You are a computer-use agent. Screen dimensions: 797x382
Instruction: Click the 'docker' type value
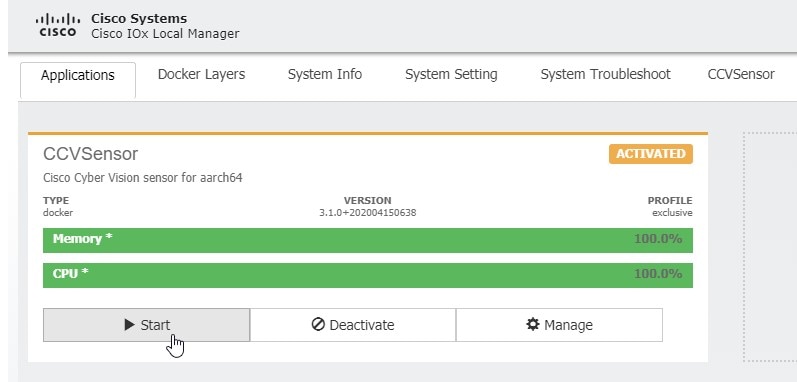click(58, 213)
